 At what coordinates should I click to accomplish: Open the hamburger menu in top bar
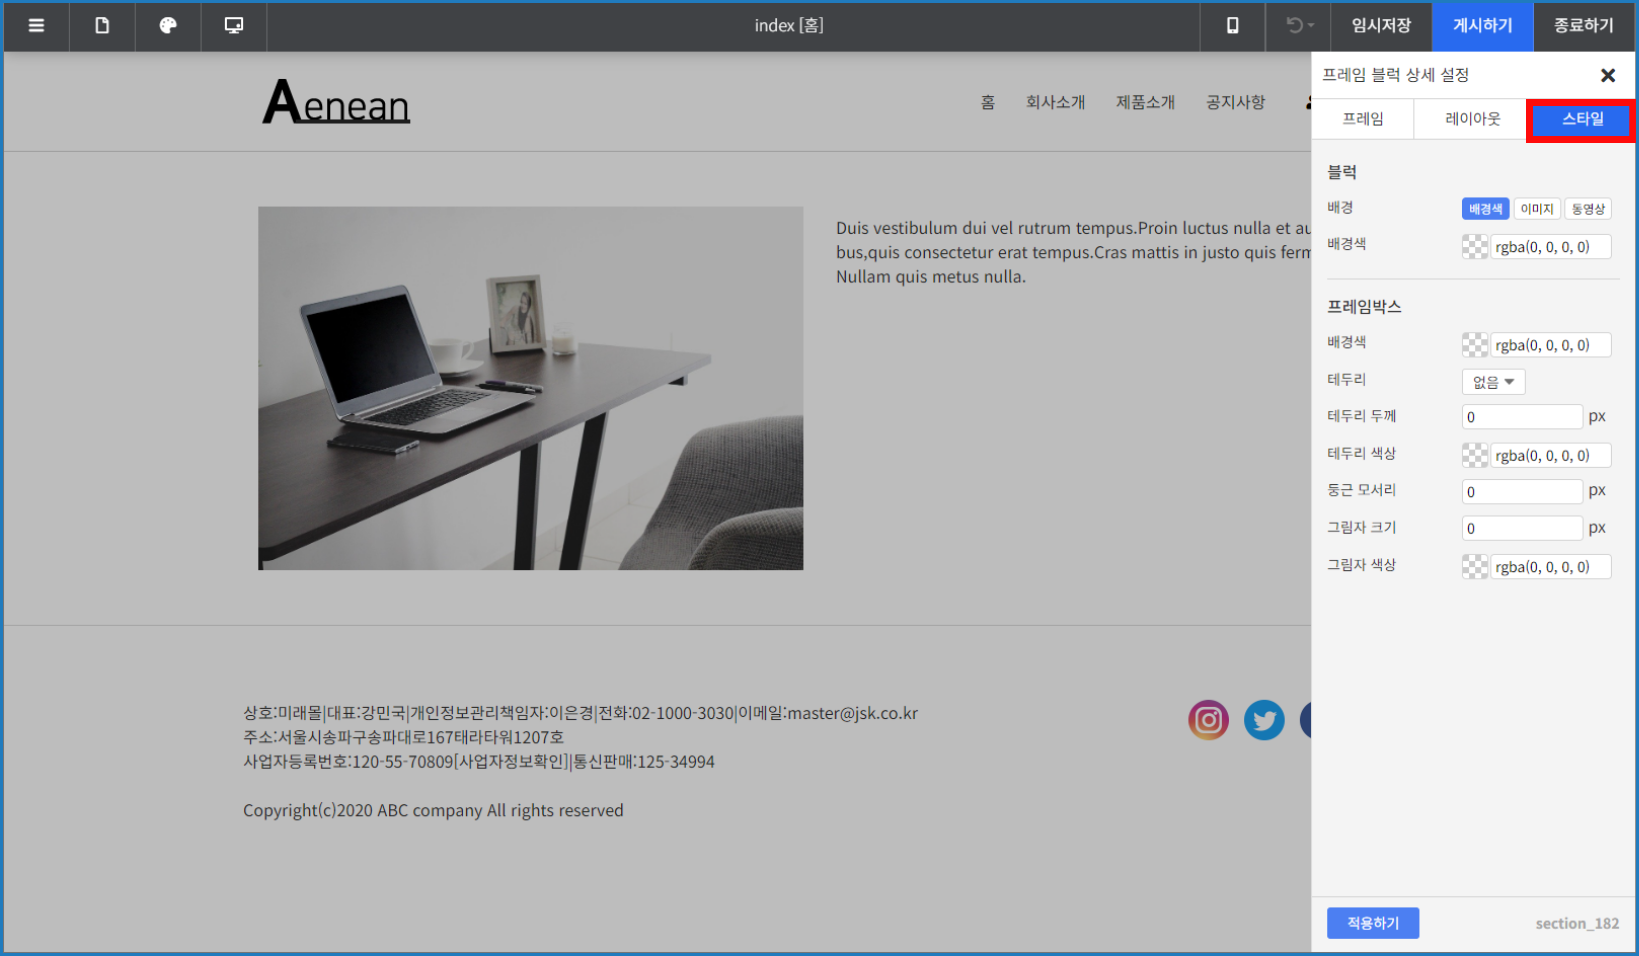(x=36, y=26)
